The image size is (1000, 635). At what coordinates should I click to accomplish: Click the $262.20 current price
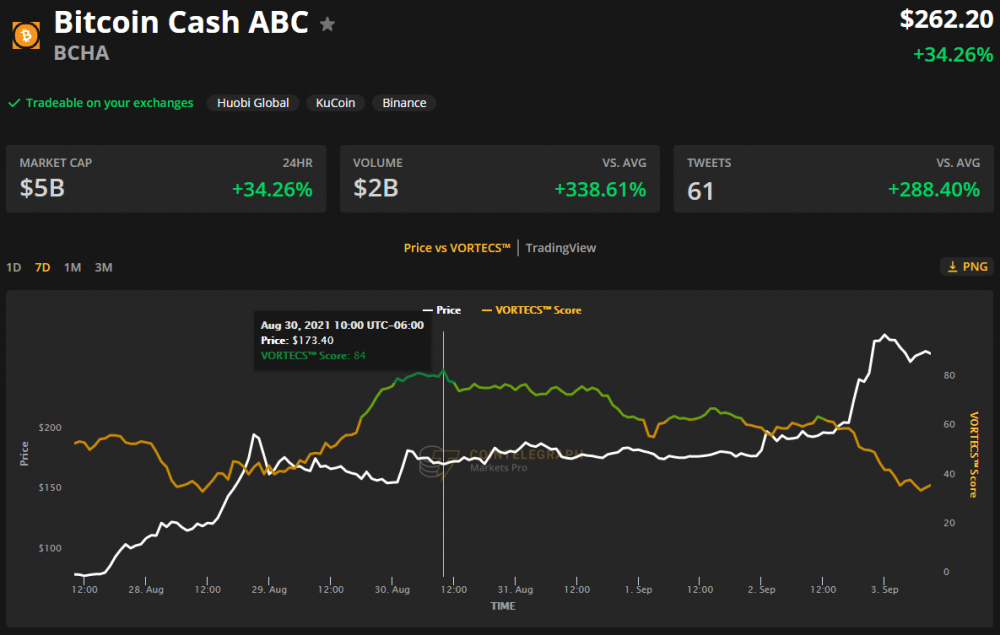click(946, 19)
